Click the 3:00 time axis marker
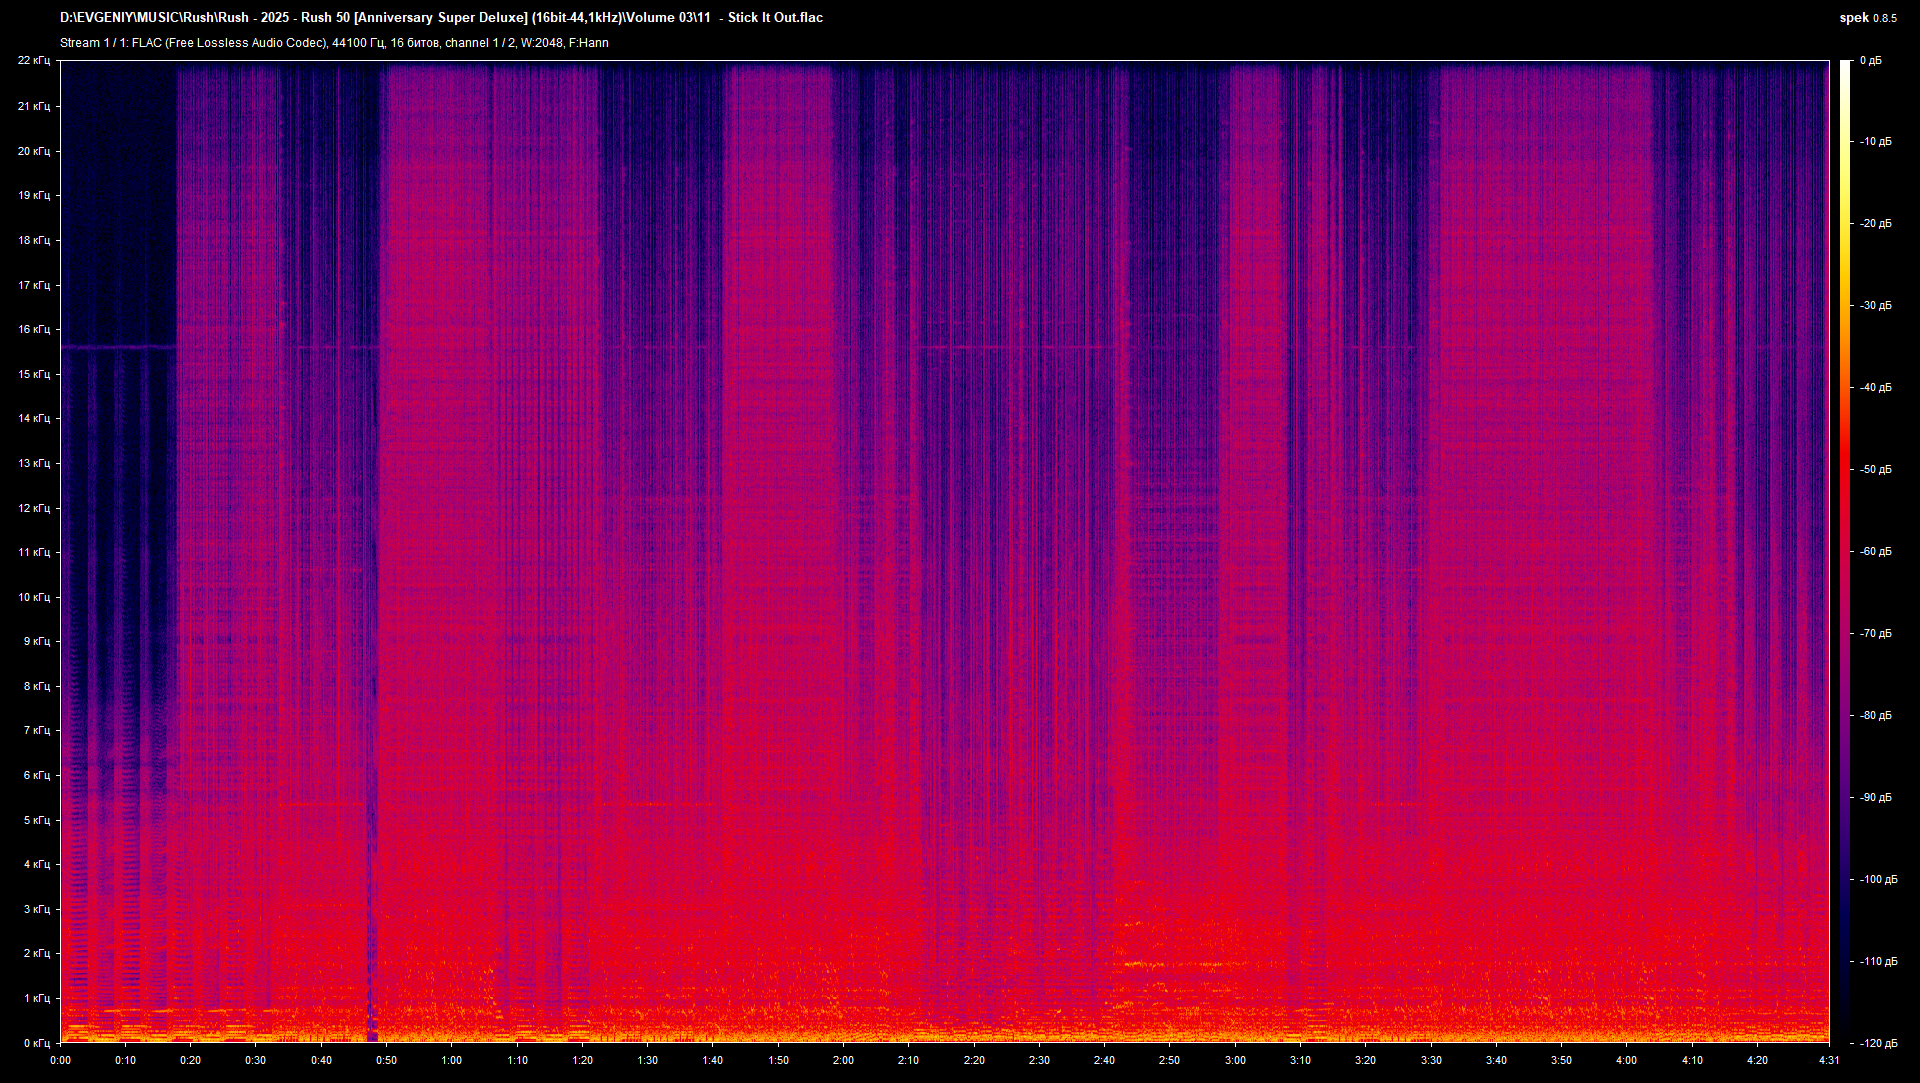Image resolution: width=1920 pixels, height=1083 pixels. pos(1235,1060)
